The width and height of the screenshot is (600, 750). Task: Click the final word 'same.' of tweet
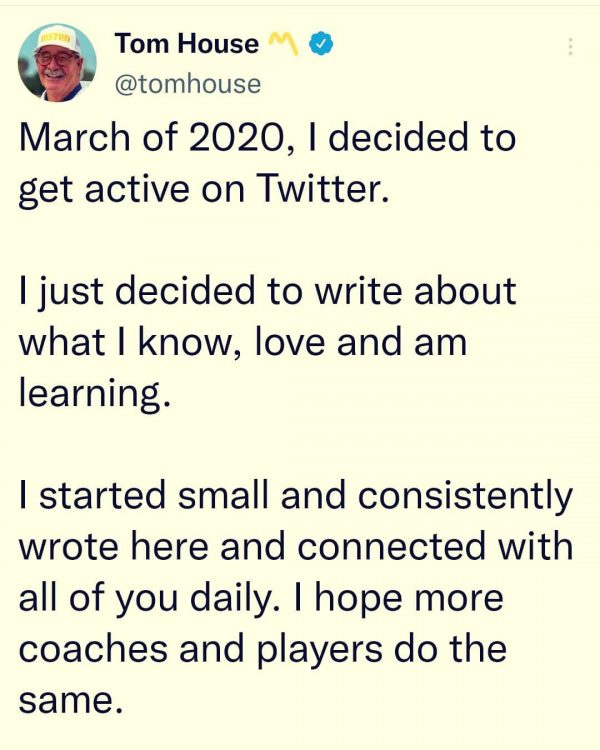[67, 700]
